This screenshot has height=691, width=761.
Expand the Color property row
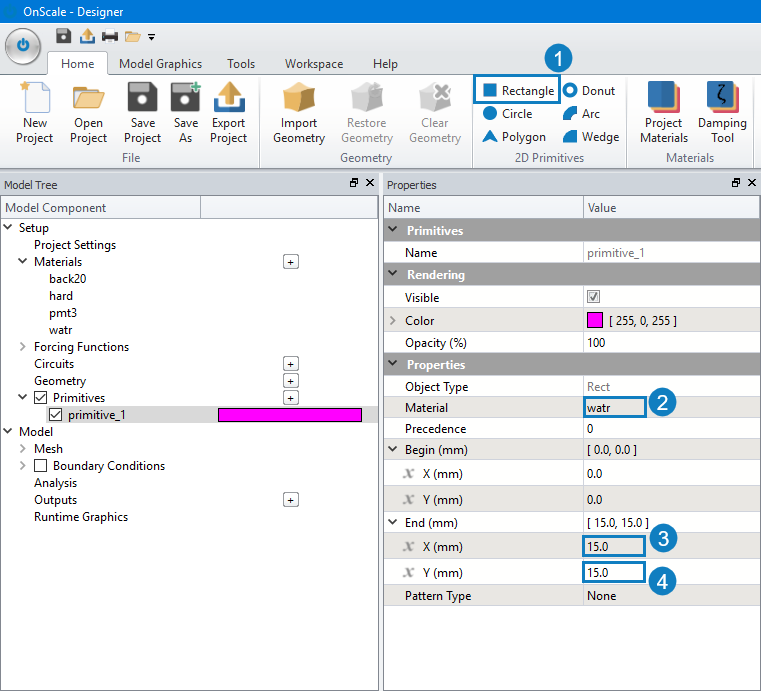(393, 320)
